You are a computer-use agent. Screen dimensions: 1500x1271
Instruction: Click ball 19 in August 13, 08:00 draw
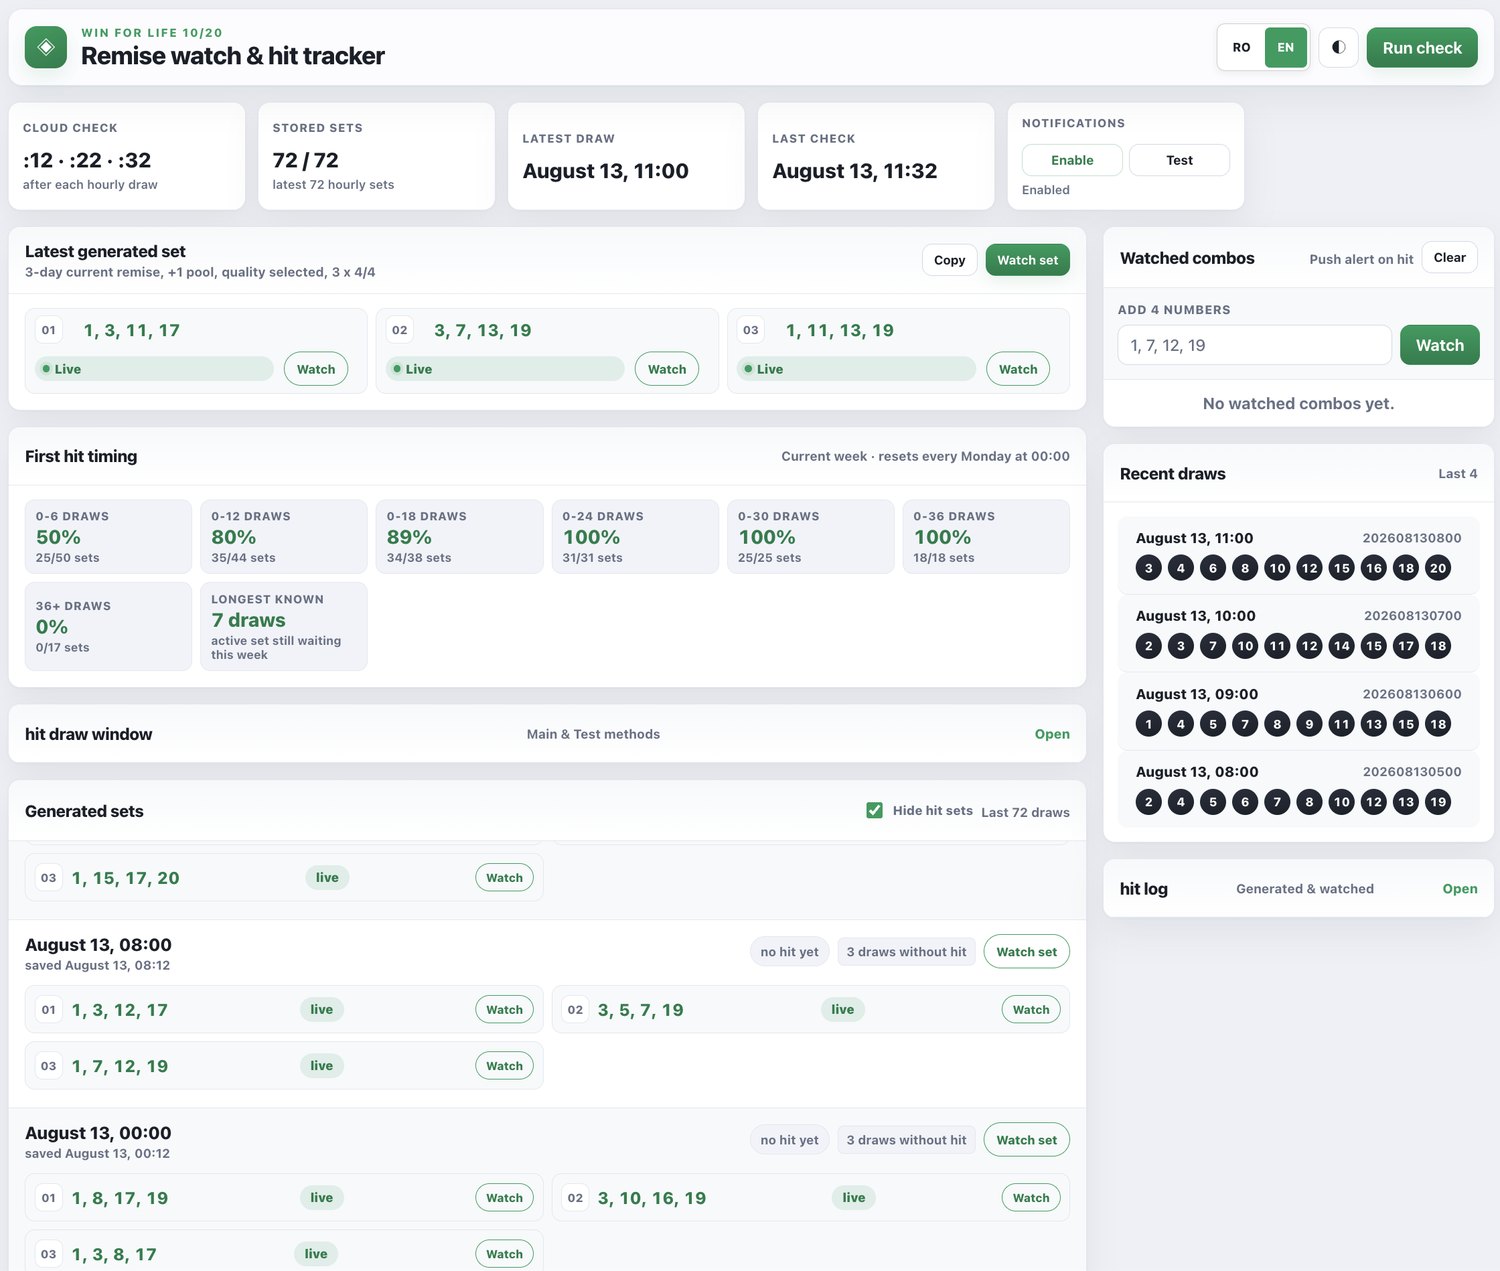click(x=1438, y=802)
